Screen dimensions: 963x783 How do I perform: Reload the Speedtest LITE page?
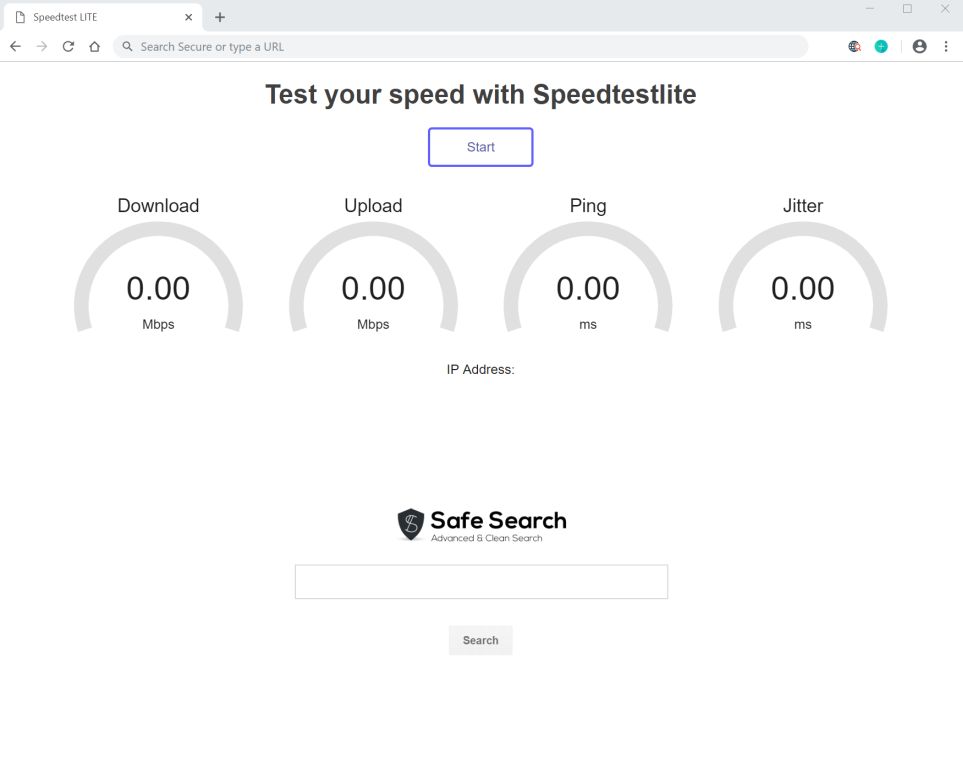click(68, 46)
